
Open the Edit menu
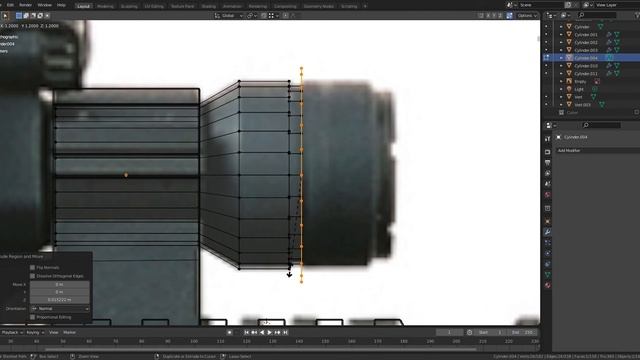(x=11, y=5)
